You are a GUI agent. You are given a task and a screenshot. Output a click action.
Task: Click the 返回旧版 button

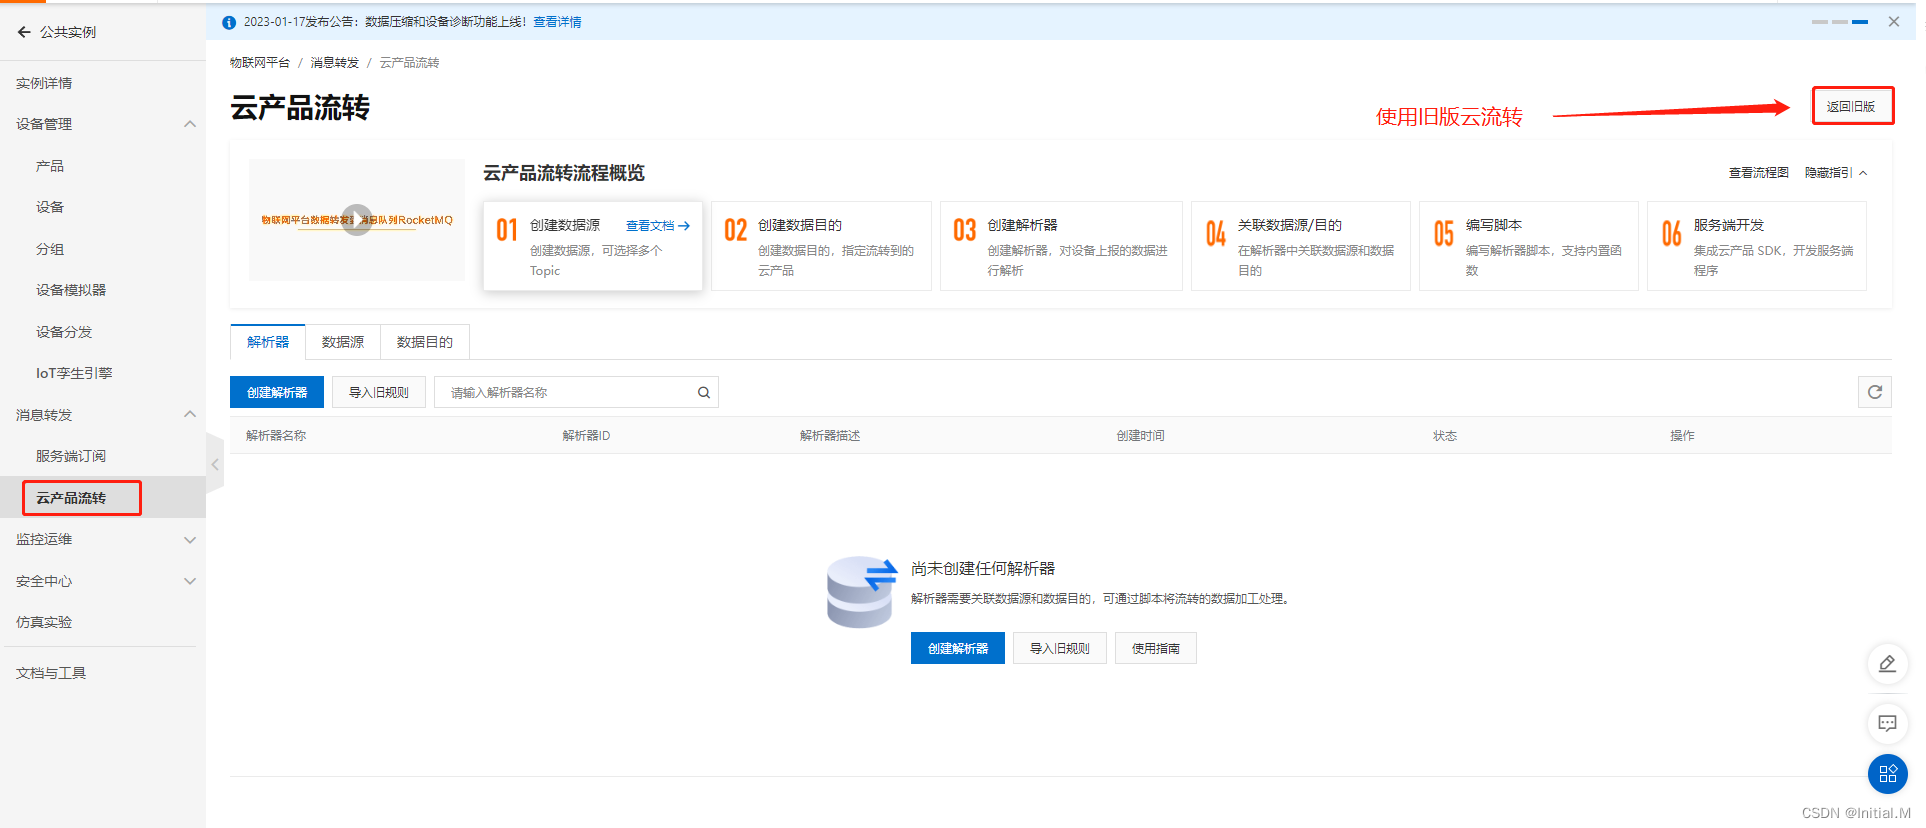click(1852, 106)
